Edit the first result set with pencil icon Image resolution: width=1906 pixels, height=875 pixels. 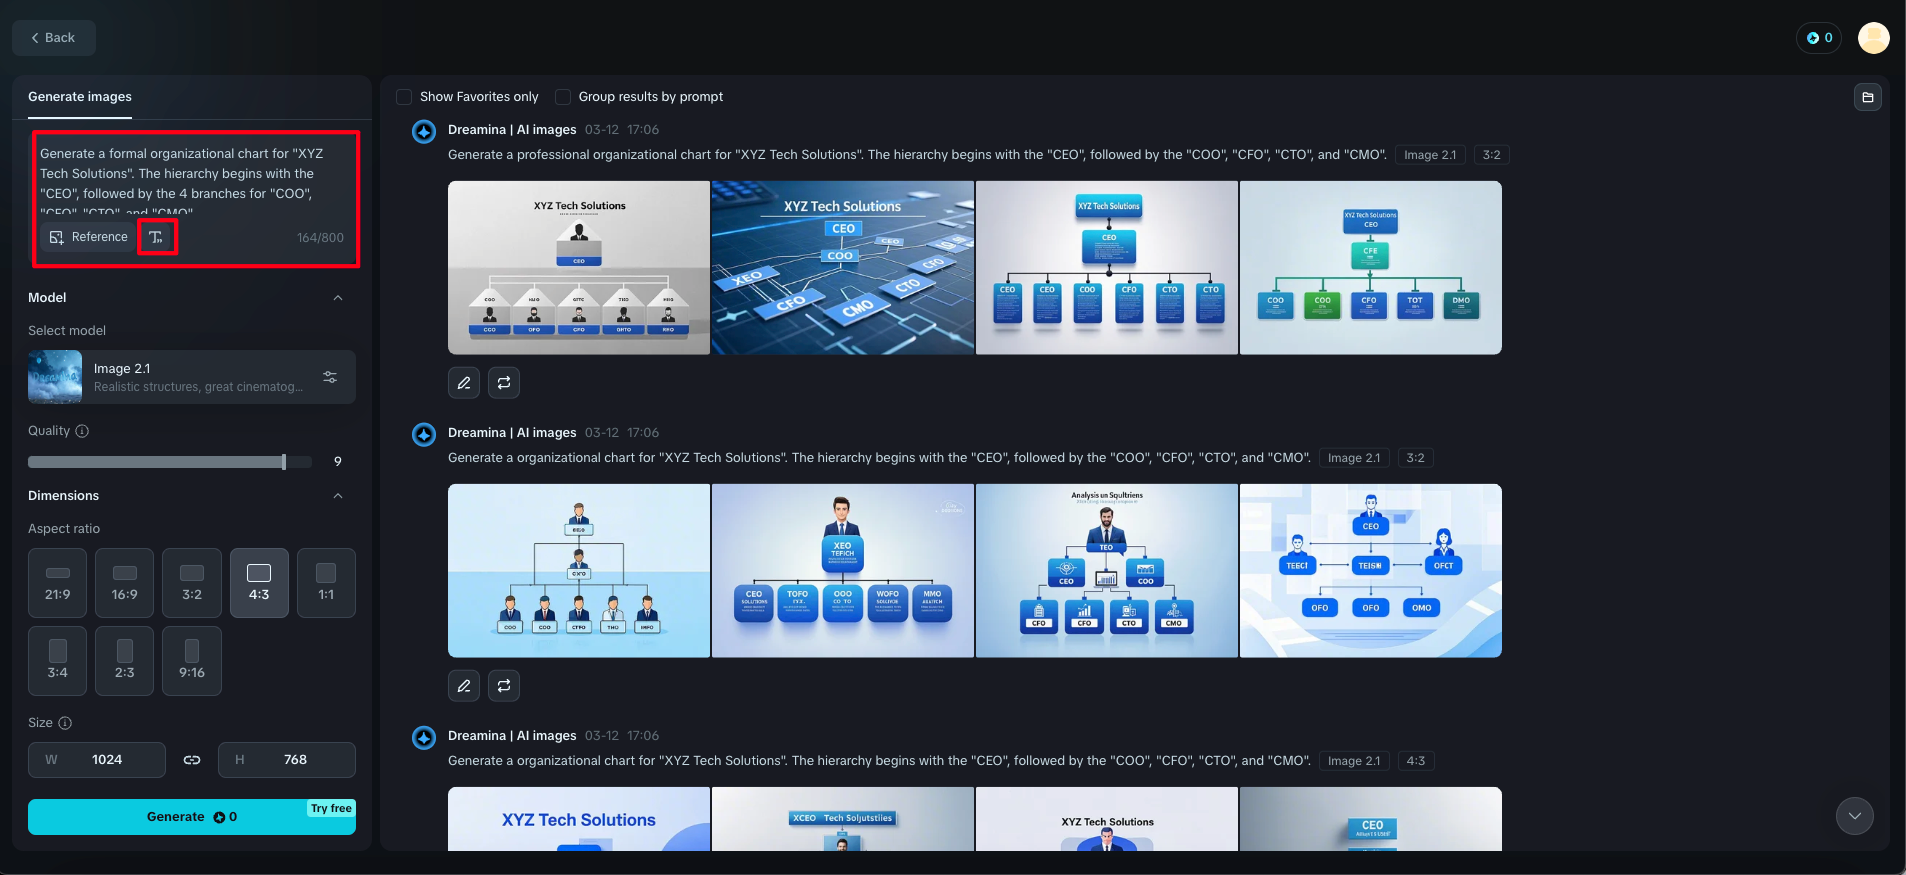[464, 383]
